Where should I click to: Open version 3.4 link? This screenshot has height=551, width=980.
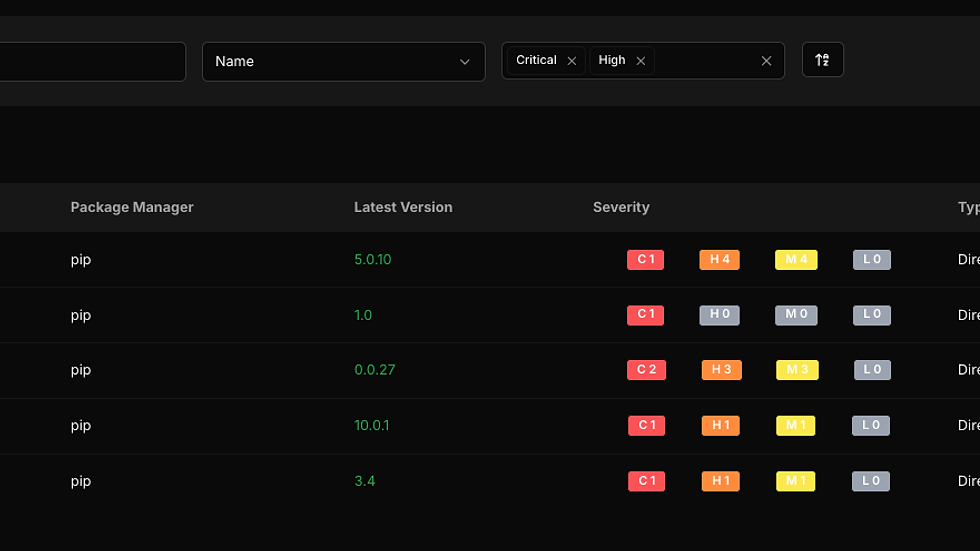point(364,481)
